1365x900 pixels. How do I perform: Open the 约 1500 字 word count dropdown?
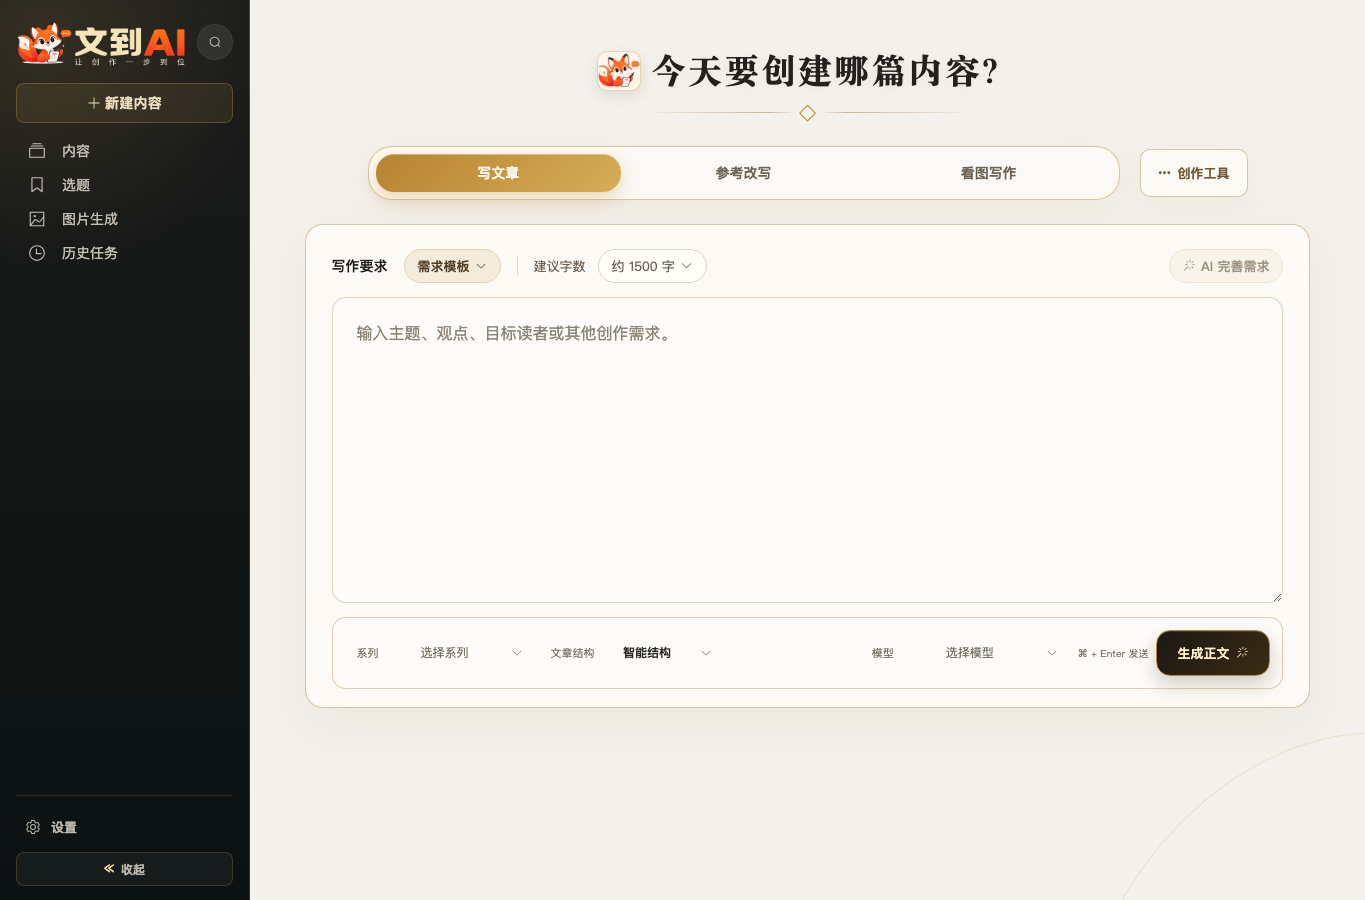coord(652,266)
